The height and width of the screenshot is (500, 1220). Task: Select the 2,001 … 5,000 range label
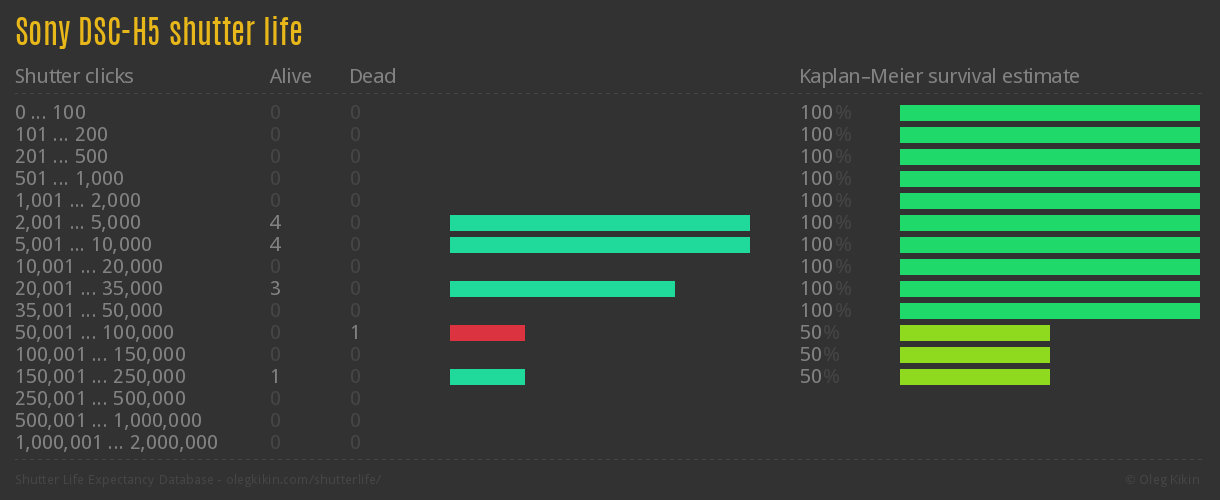coord(78,223)
